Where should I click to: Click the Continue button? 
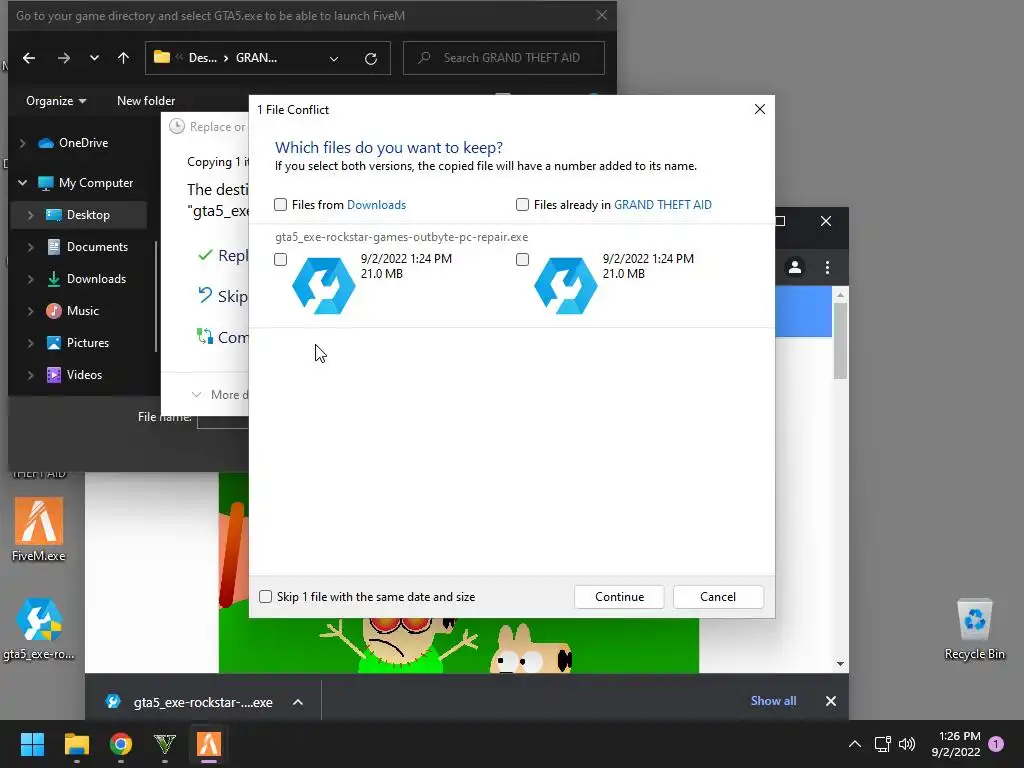619,597
